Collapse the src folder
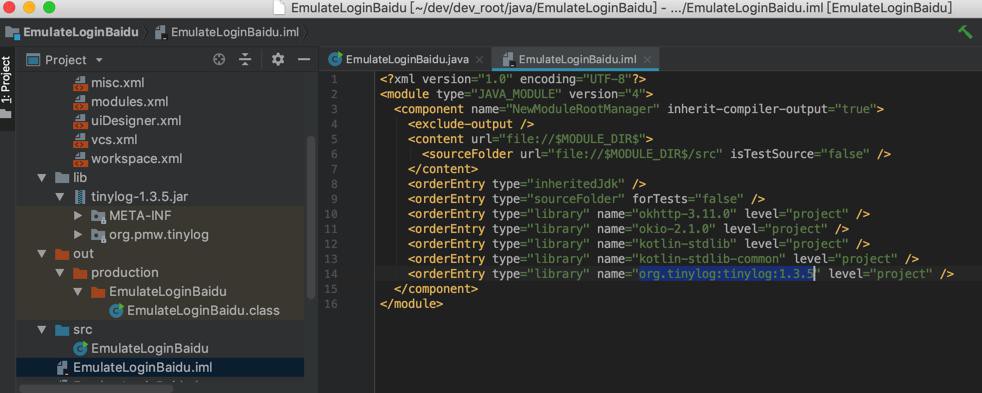Image resolution: width=982 pixels, height=393 pixels. click(x=42, y=330)
